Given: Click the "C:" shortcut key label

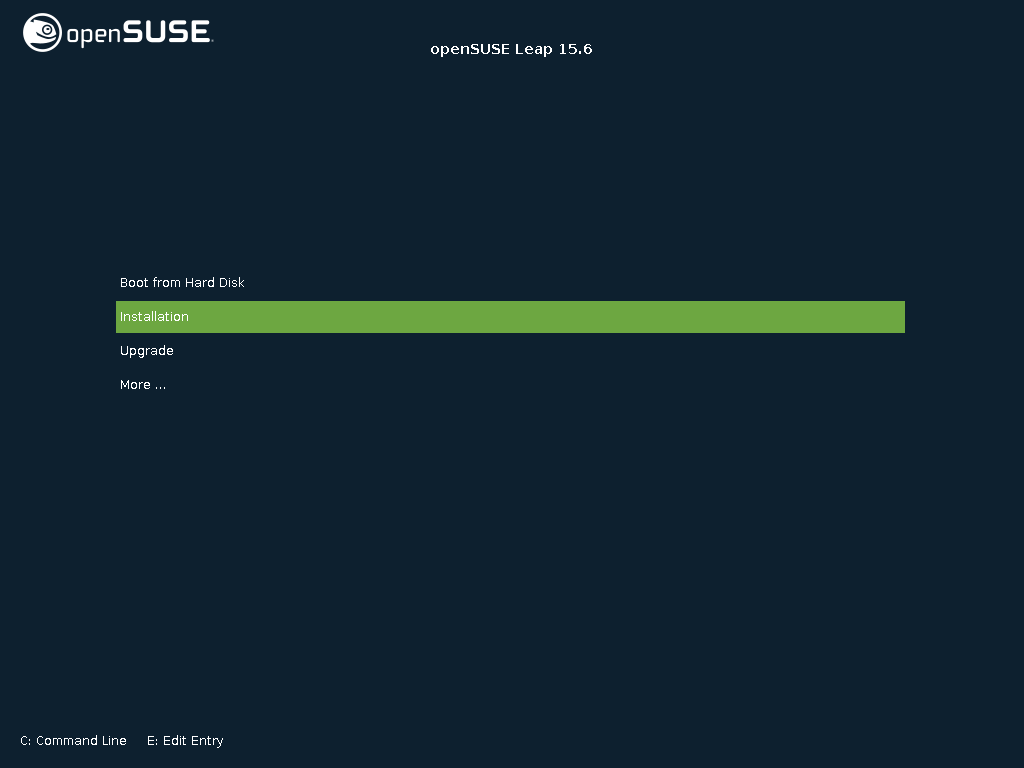Looking at the screenshot, I should [x=26, y=741].
